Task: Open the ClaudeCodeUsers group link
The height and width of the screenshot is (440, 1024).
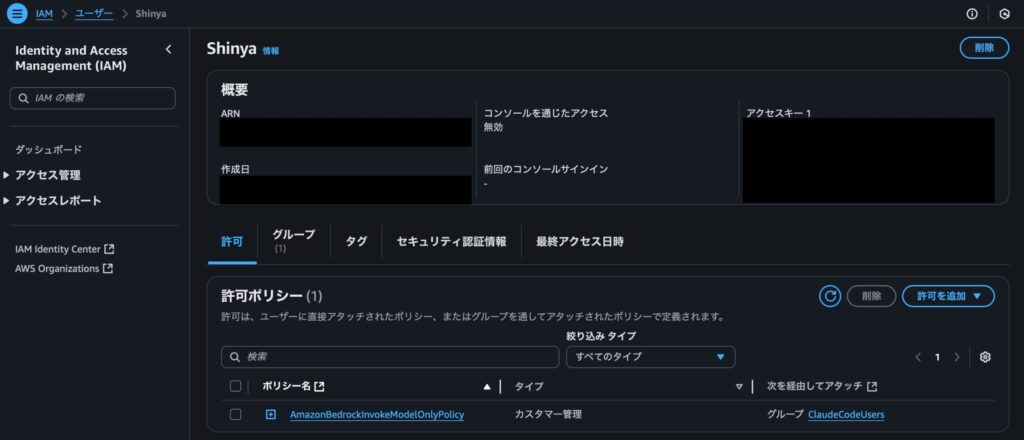Action: 846,415
